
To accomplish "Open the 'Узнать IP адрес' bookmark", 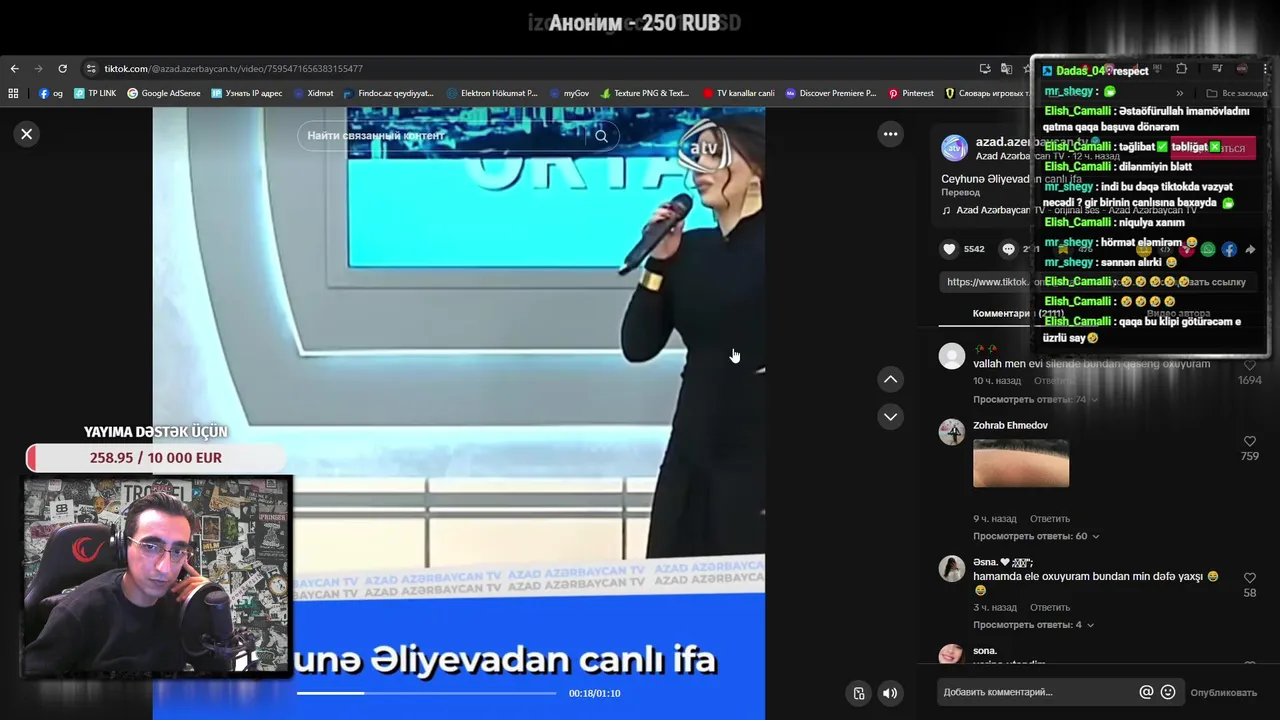I will [x=247, y=93].
